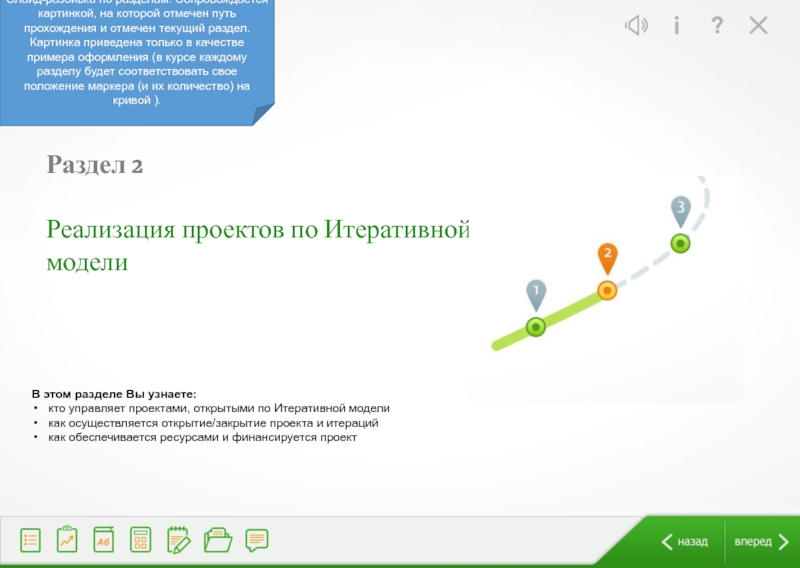Click the information 'i' icon

[677, 26]
